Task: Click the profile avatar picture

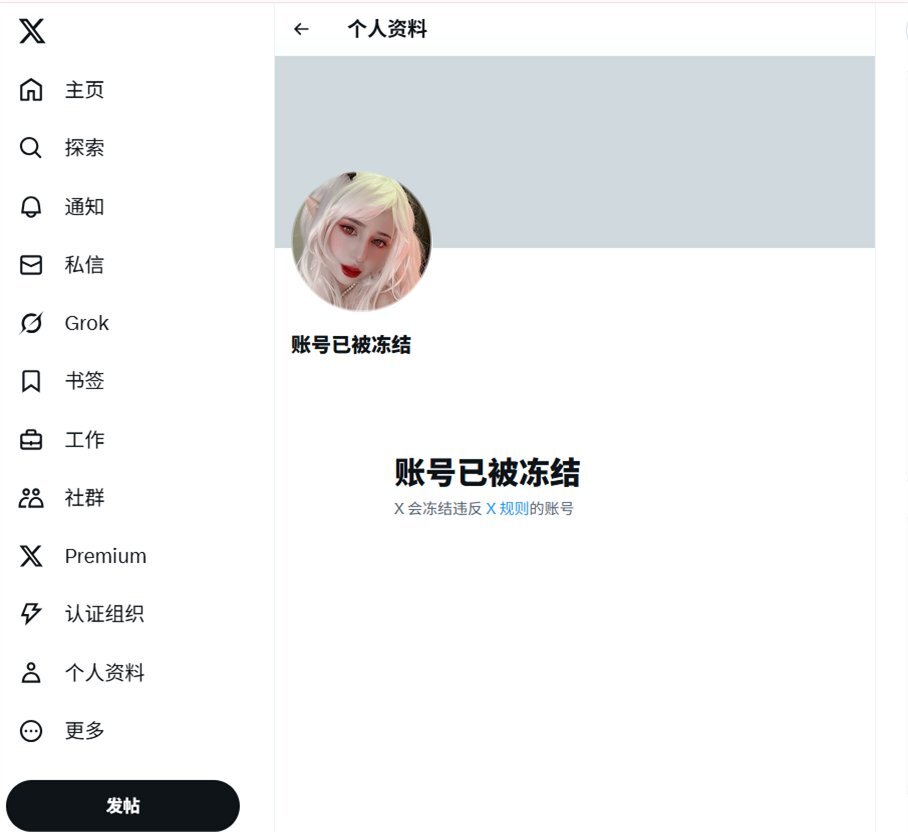Action: coord(361,241)
